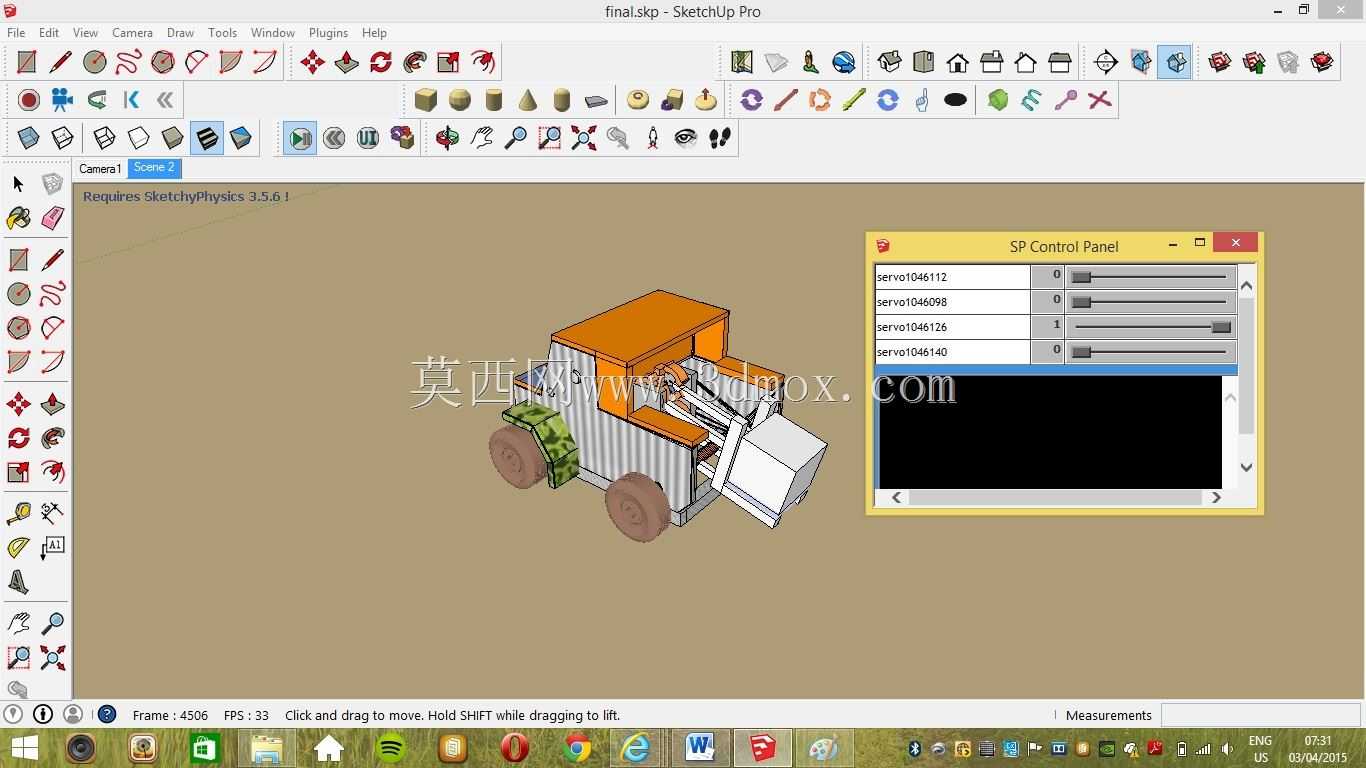The image size is (1366, 768).
Task: Switch to Iso standard view
Action: click(x=890, y=62)
